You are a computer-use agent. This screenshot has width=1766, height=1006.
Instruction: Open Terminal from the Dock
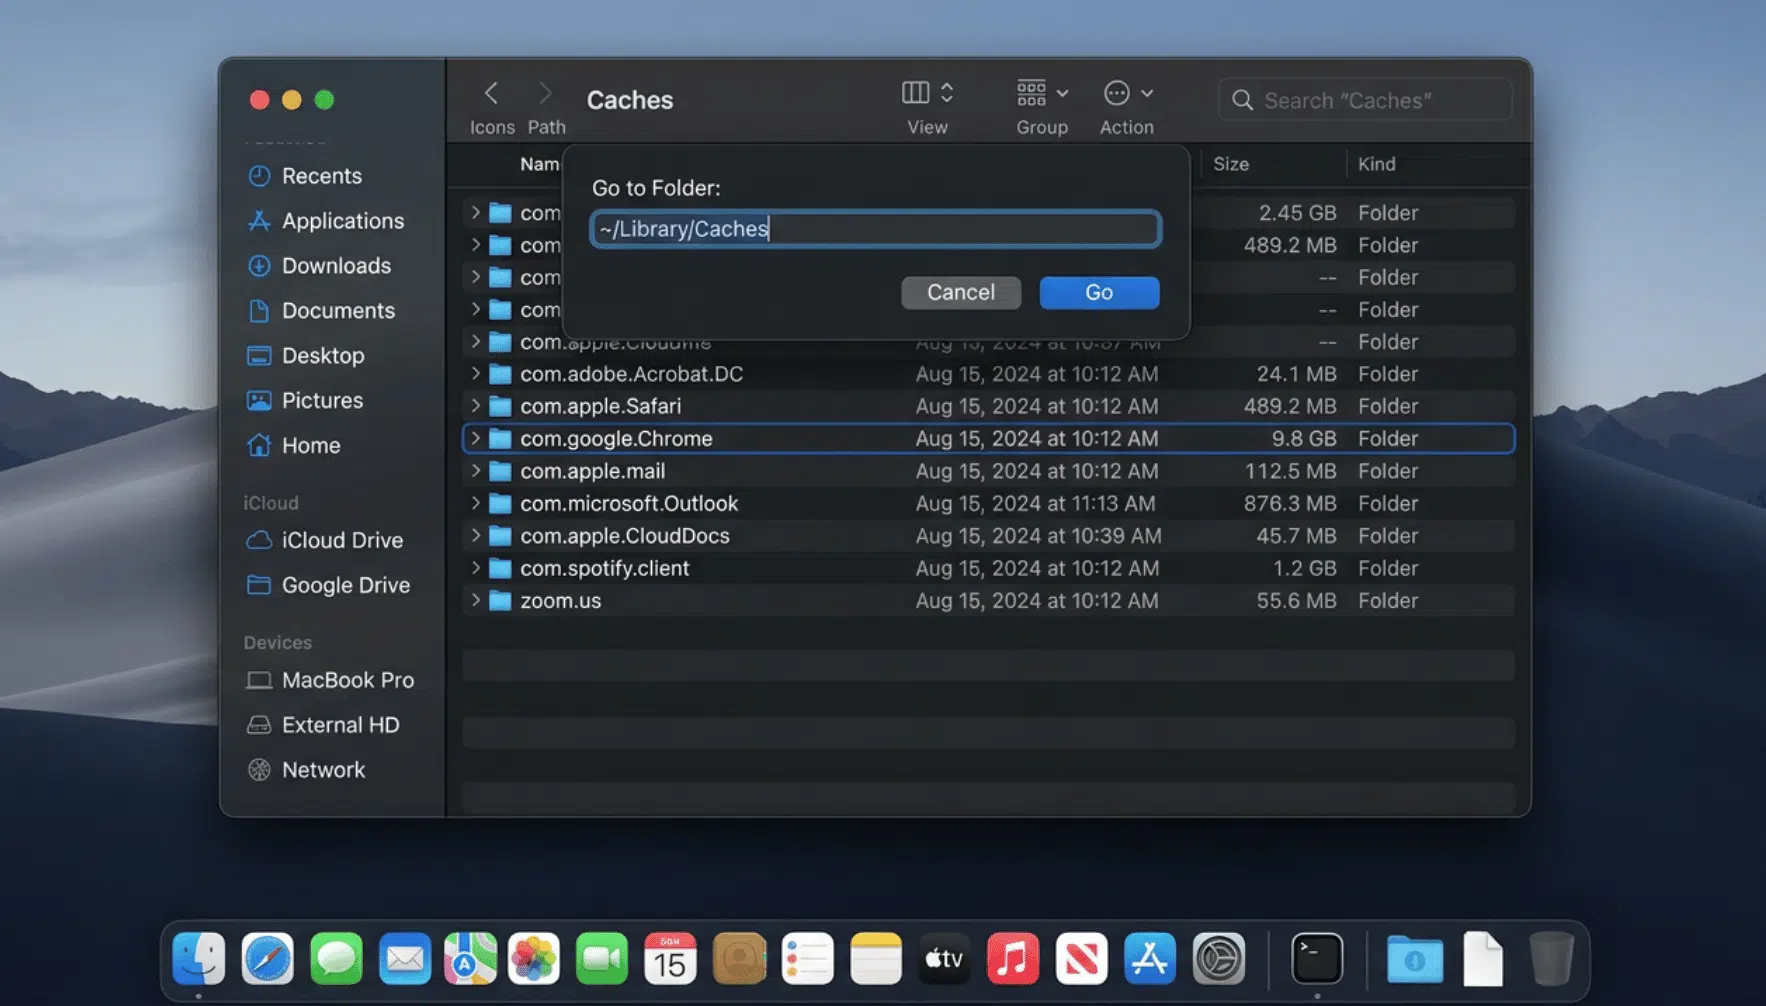coord(1317,959)
